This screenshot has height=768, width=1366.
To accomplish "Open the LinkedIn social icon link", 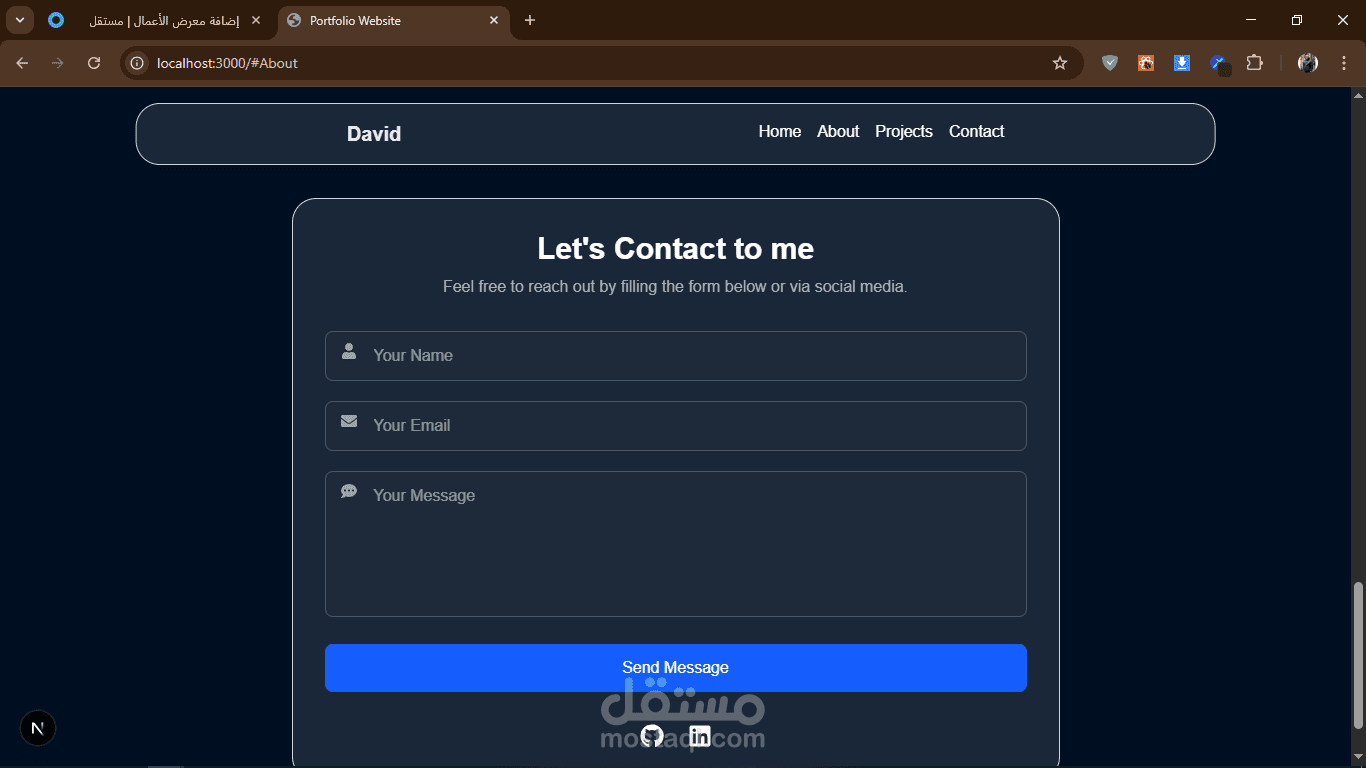I will coord(700,736).
